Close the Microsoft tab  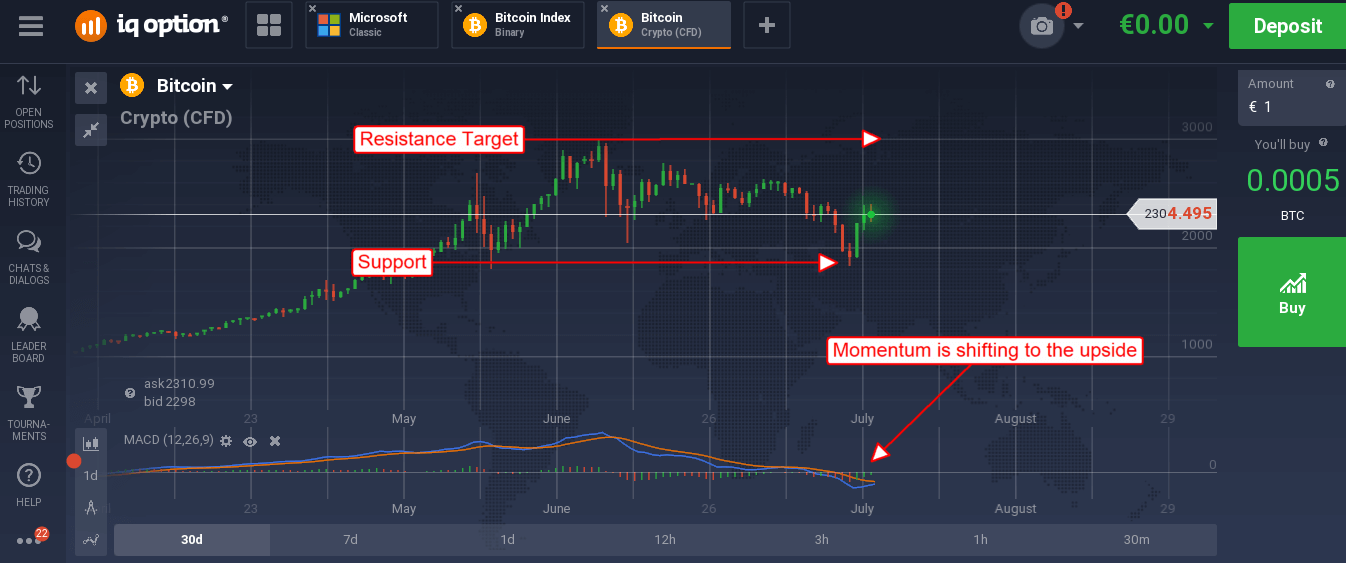(313, 9)
